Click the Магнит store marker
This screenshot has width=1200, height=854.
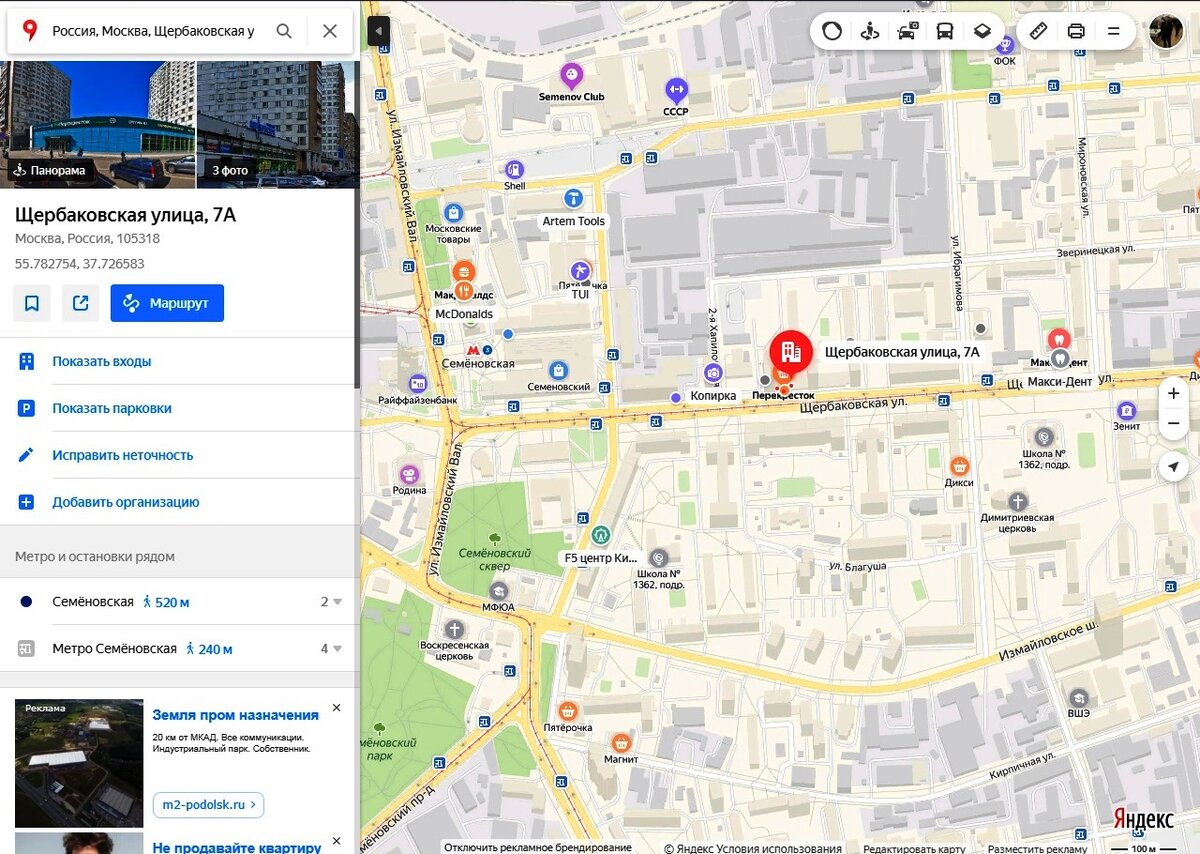coord(621,742)
